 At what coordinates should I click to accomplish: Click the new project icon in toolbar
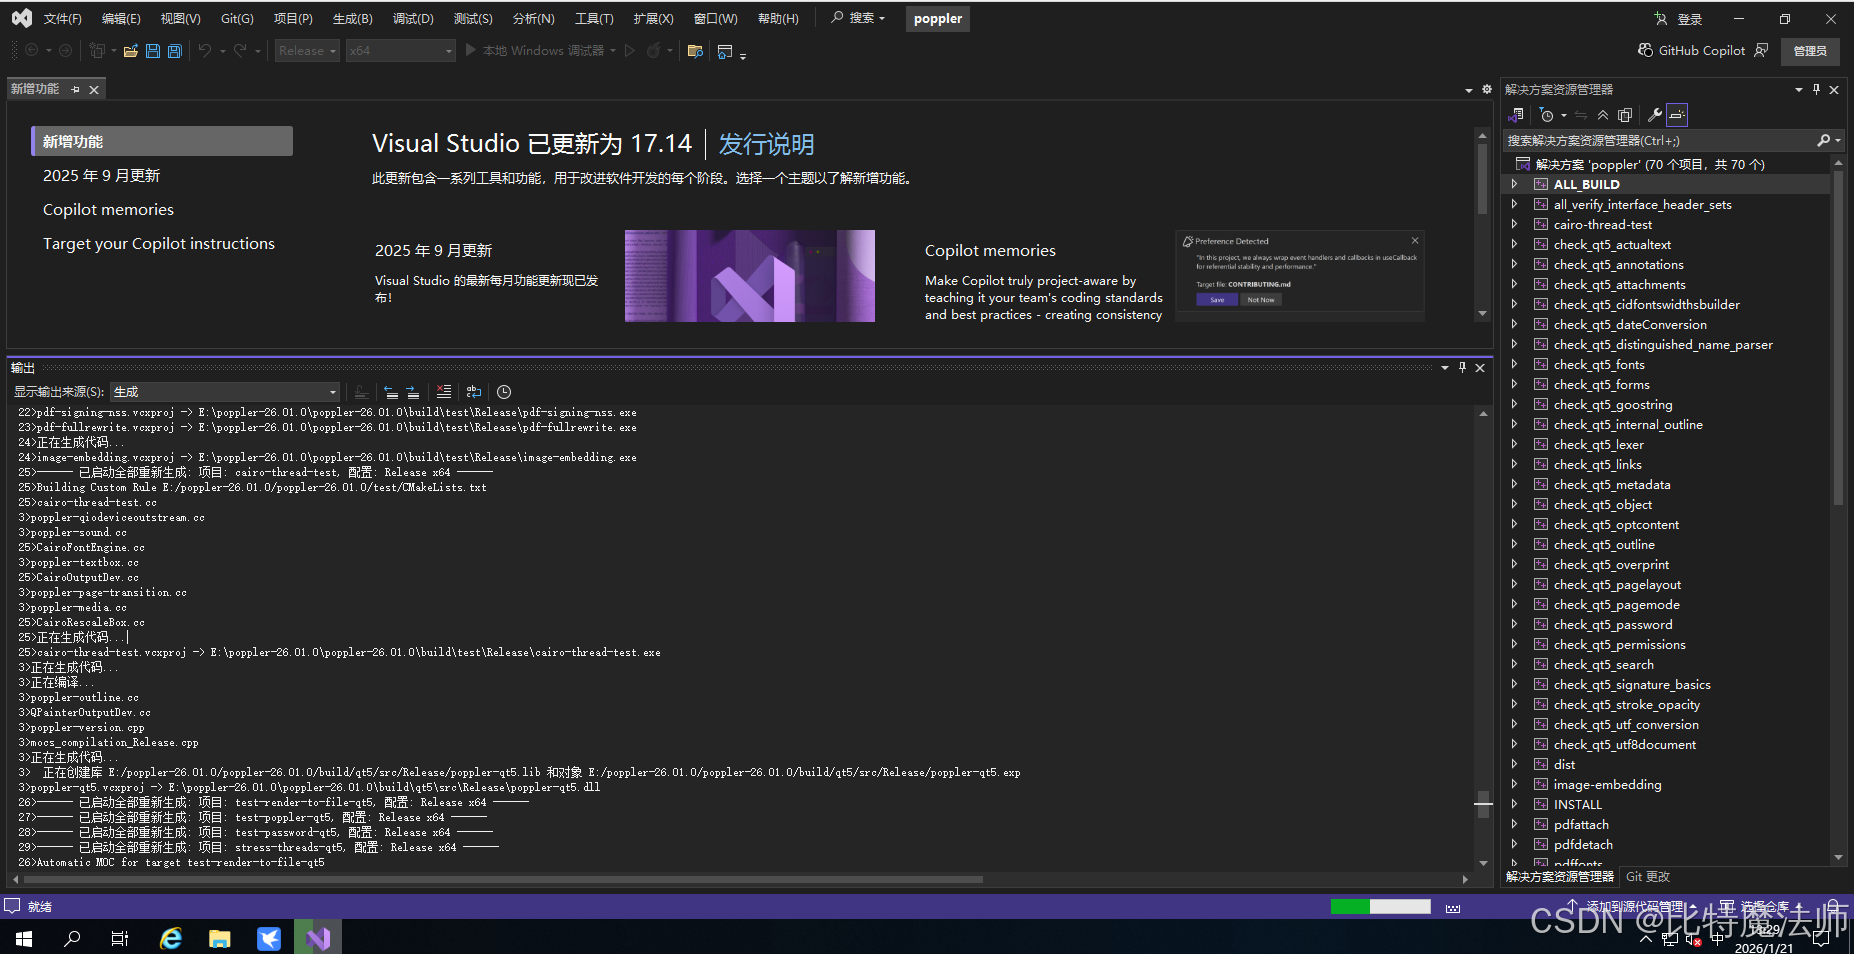(97, 51)
